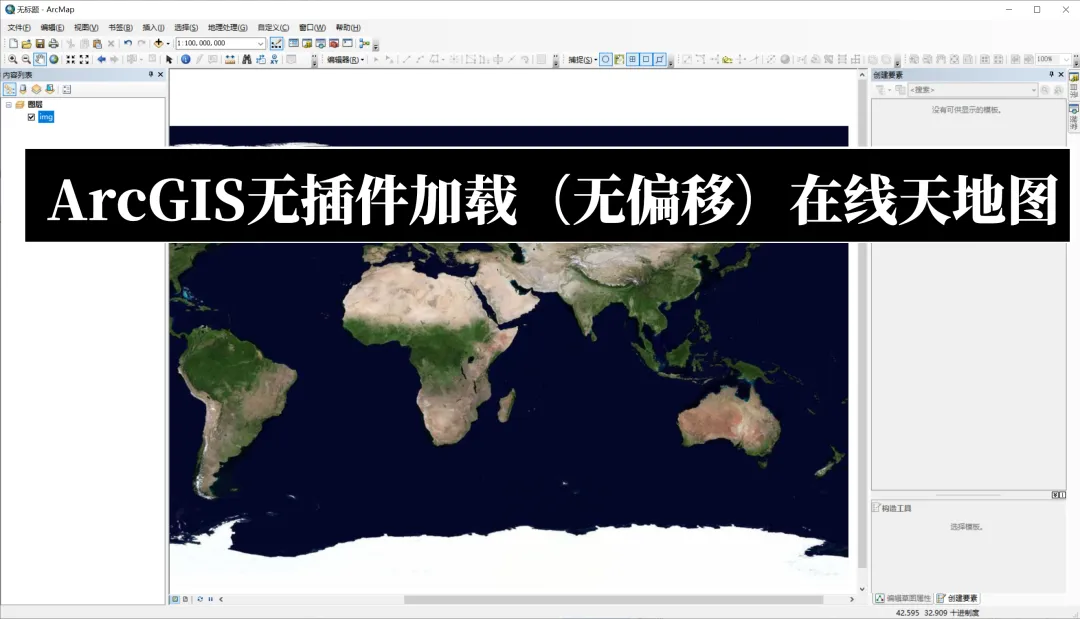Open the 视图(V) menu
Image resolution: width=1080 pixels, height=619 pixels.
pyautogui.click(x=86, y=28)
